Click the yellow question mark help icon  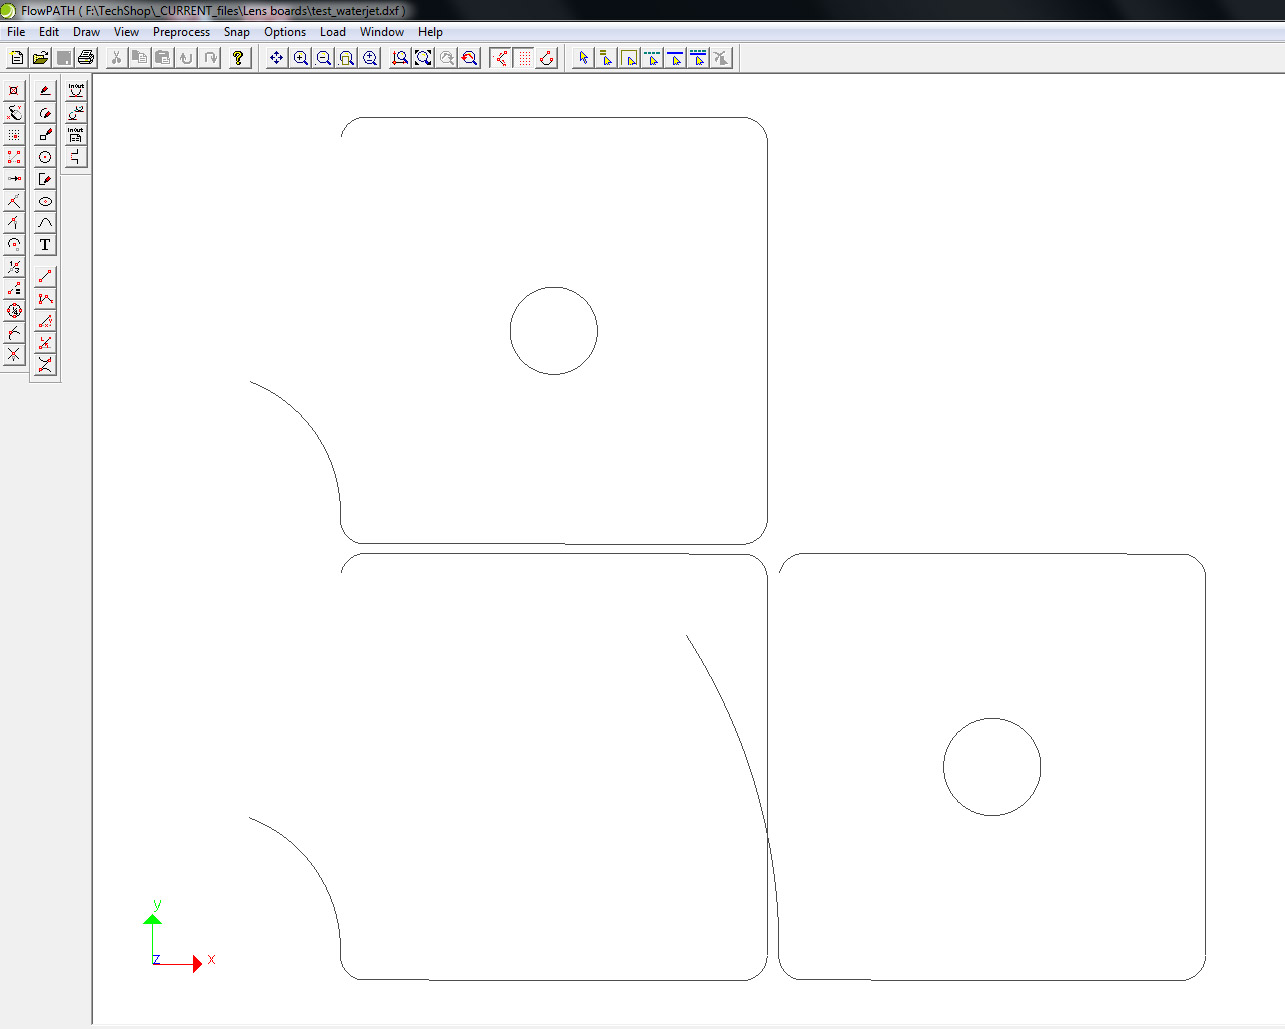click(x=238, y=57)
